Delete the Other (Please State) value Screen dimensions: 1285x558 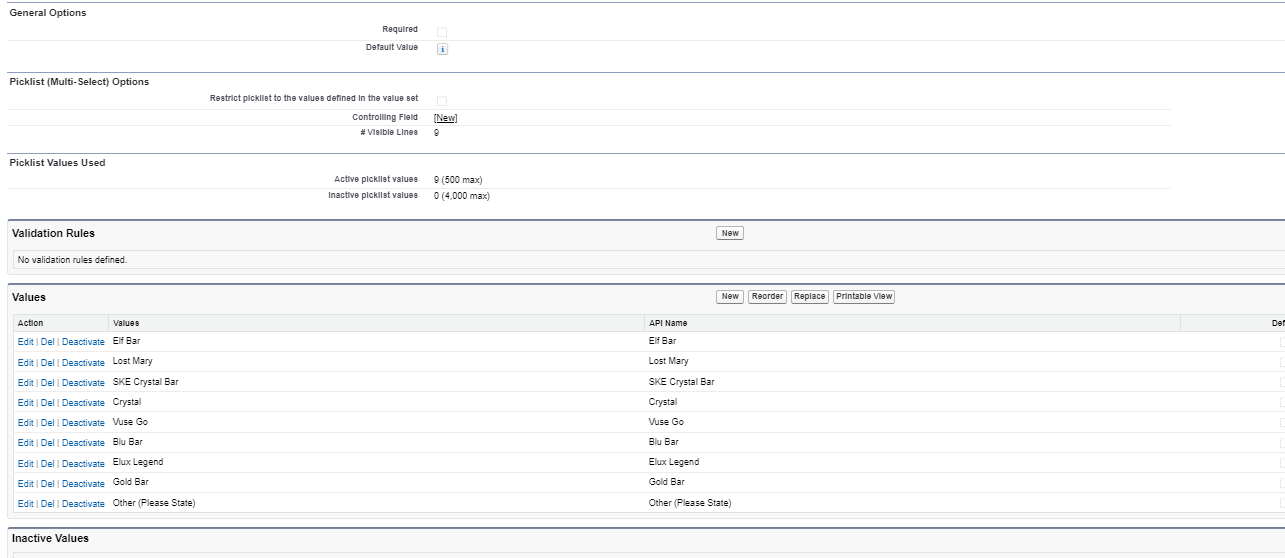(48, 504)
